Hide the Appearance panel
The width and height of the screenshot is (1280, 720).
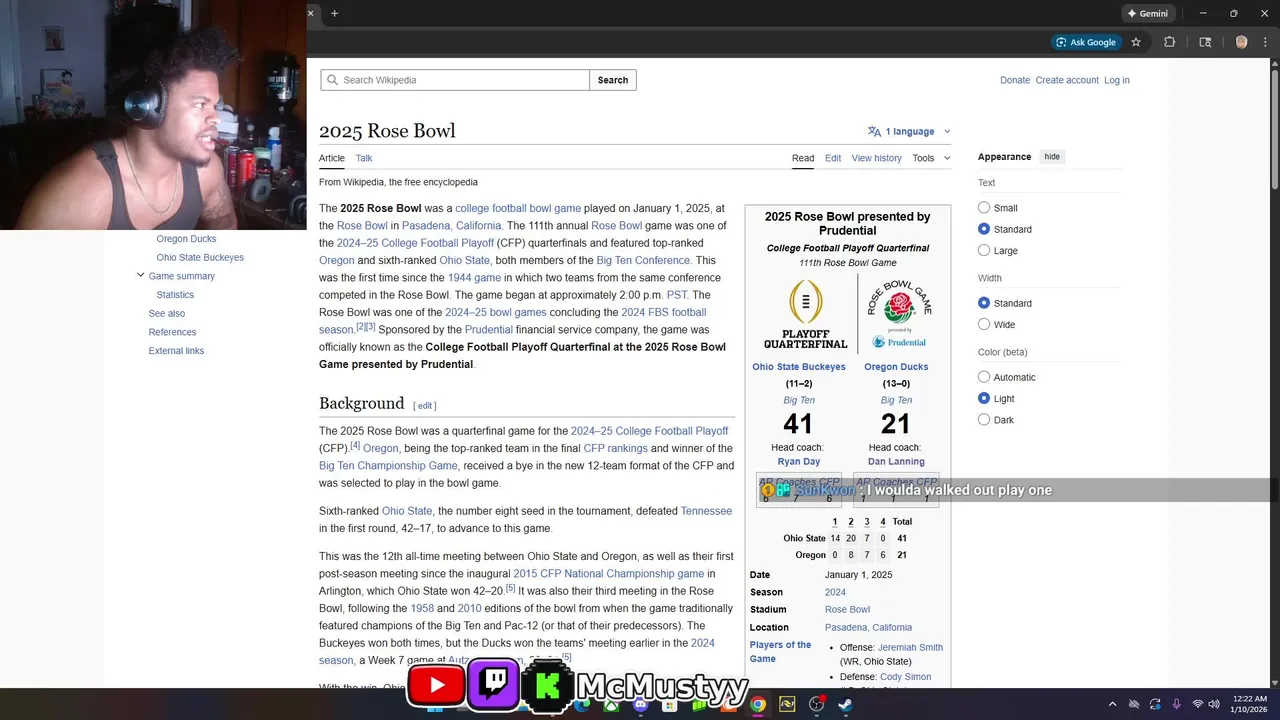click(1052, 157)
